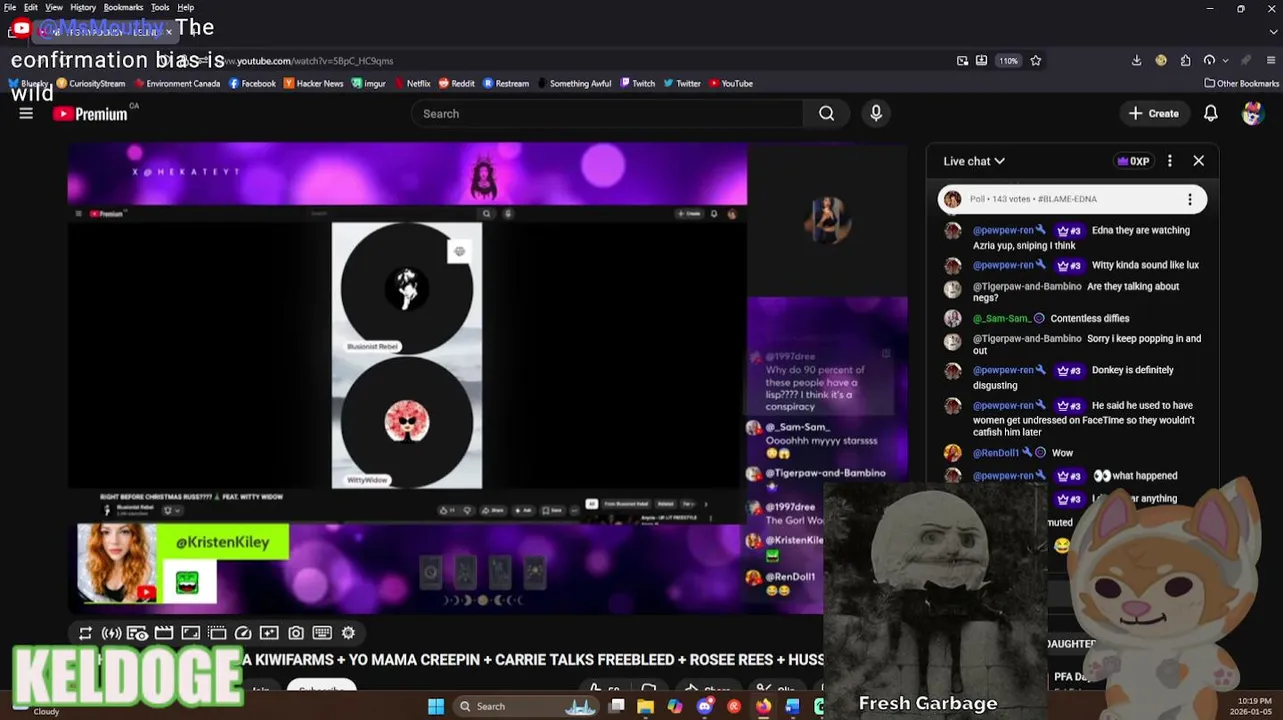Image resolution: width=1283 pixels, height=720 pixels.
Task: Open the Facebook bookmark
Action: [252, 84]
